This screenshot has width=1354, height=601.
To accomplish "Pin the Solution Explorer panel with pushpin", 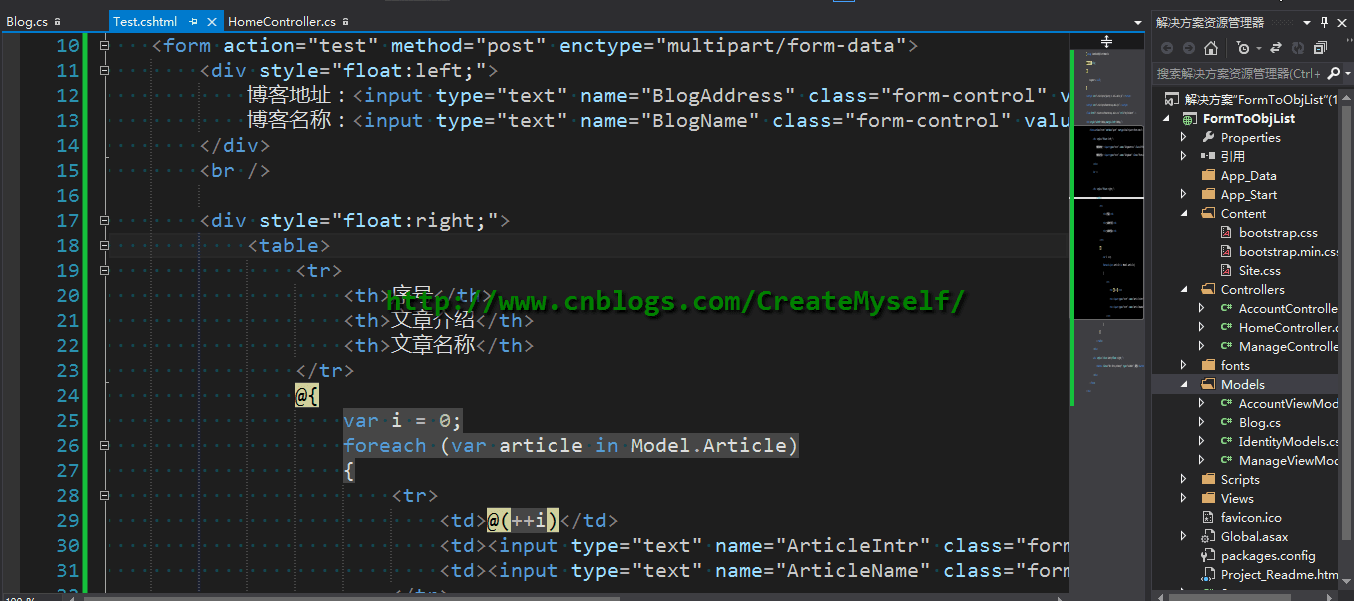I will [1325, 22].
